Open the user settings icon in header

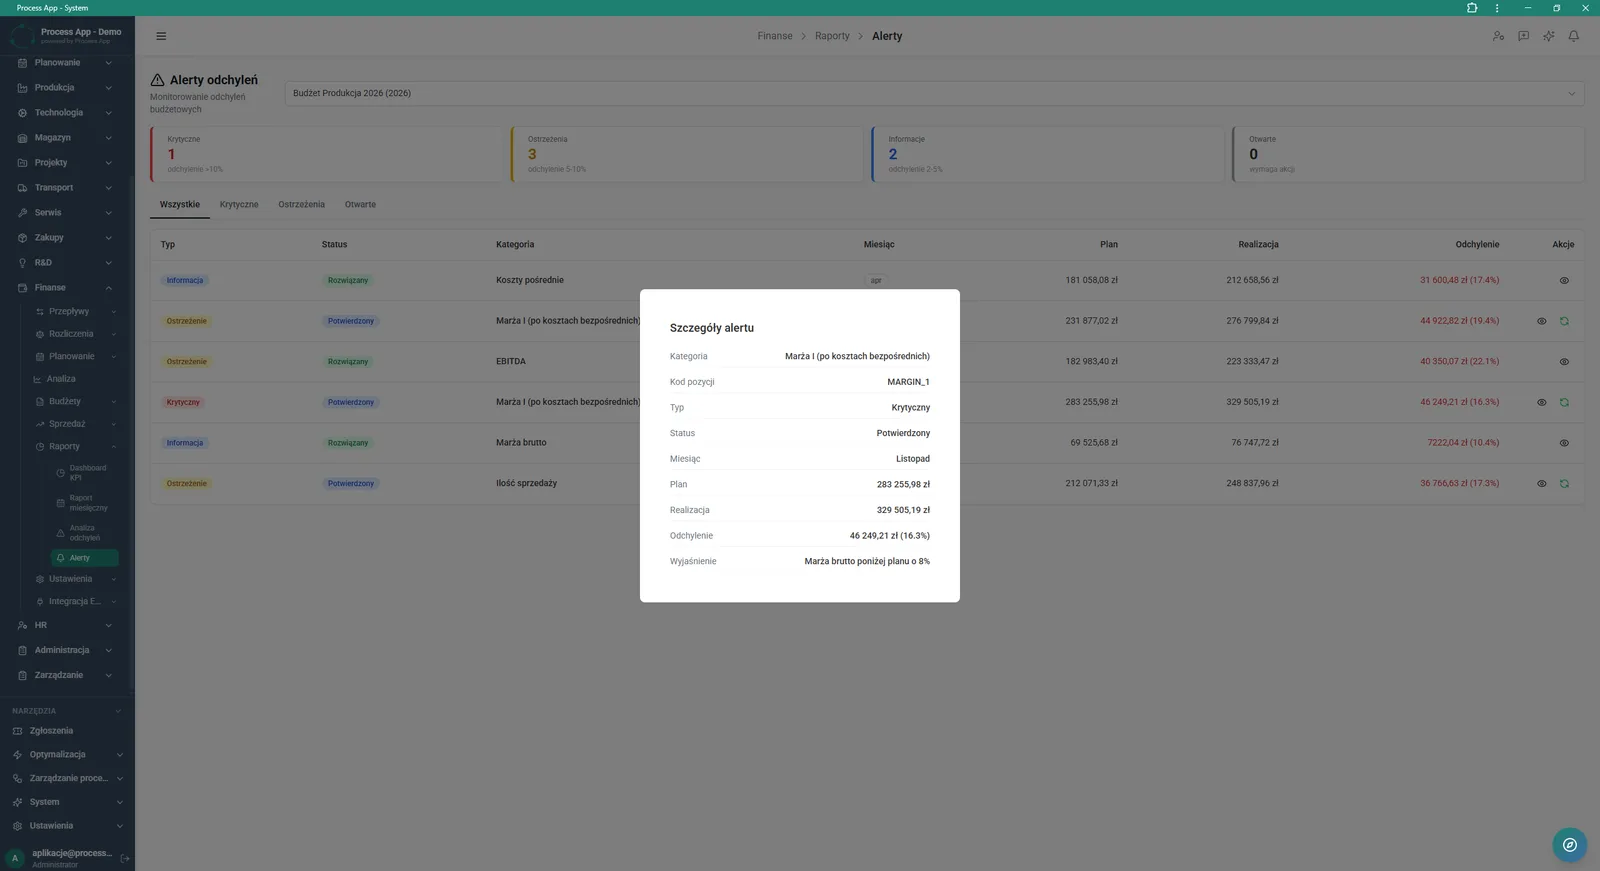click(1498, 36)
